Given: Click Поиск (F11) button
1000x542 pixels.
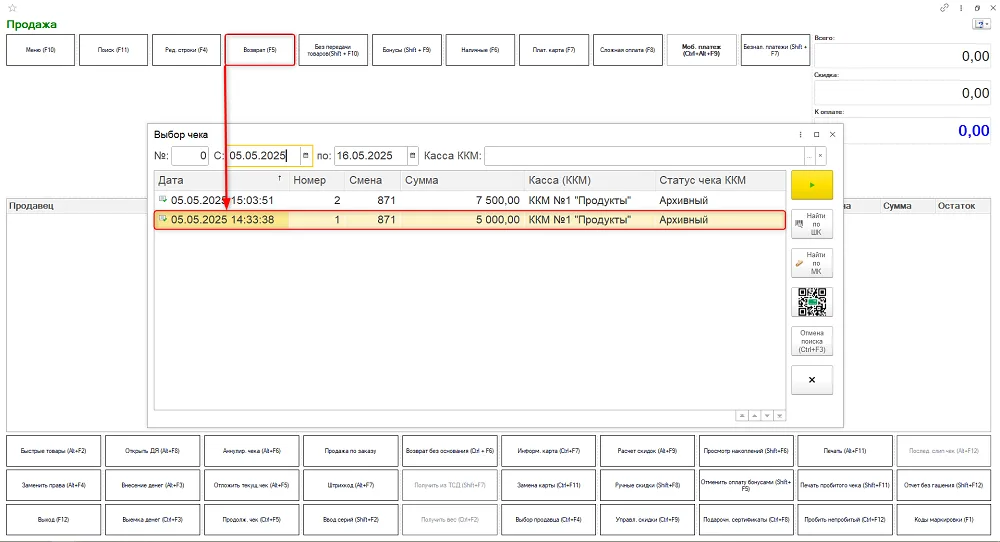Looking at the screenshot, I should click(x=114, y=50).
